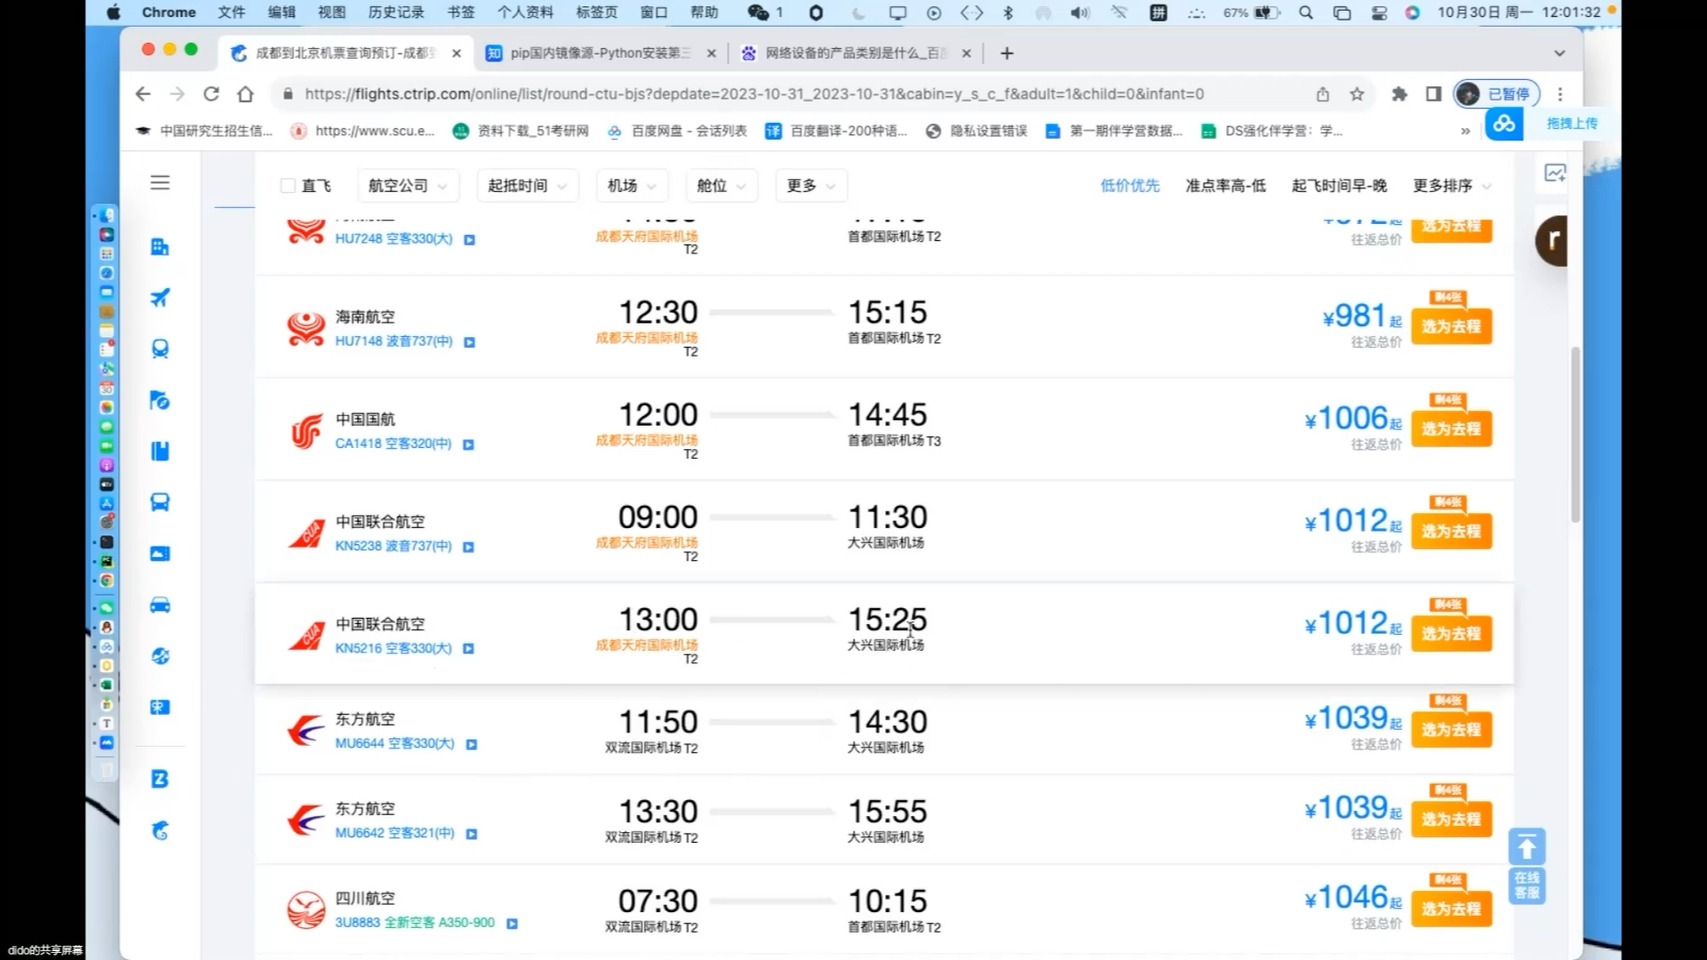
Task: Expand the 更多 filter dropdown
Action: click(811, 186)
